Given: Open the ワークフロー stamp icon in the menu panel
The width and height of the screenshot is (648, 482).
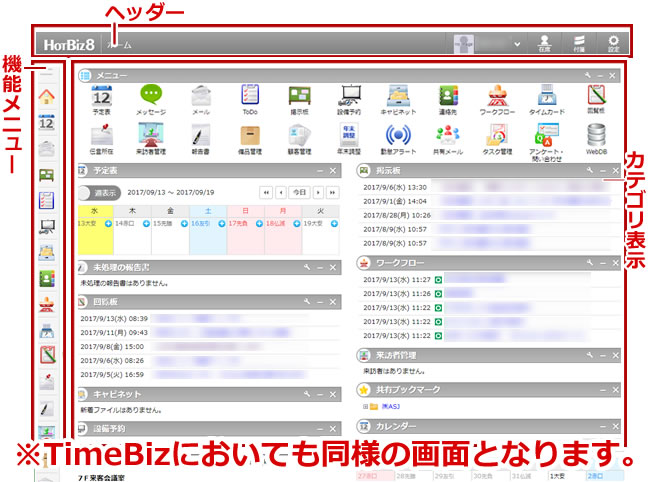Looking at the screenshot, I should point(497,95).
